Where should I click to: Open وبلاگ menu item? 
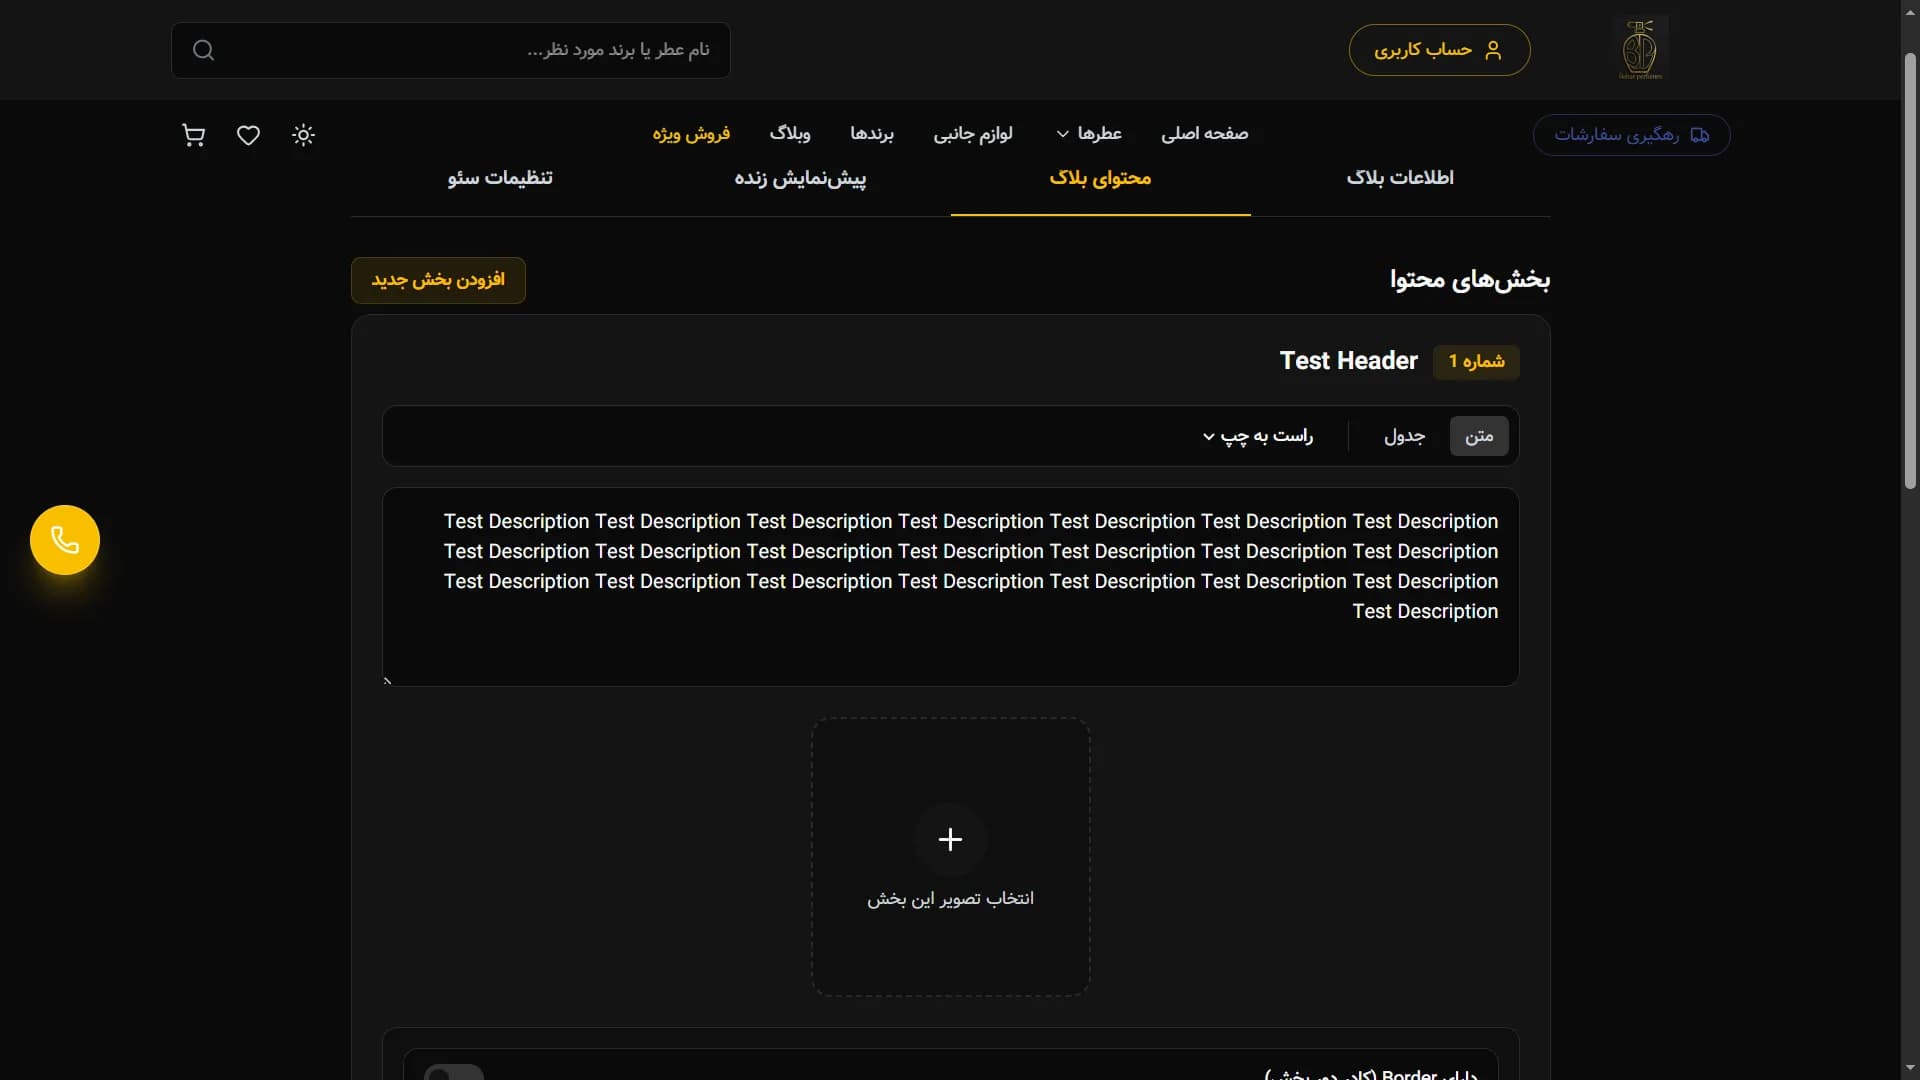click(790, 134)
